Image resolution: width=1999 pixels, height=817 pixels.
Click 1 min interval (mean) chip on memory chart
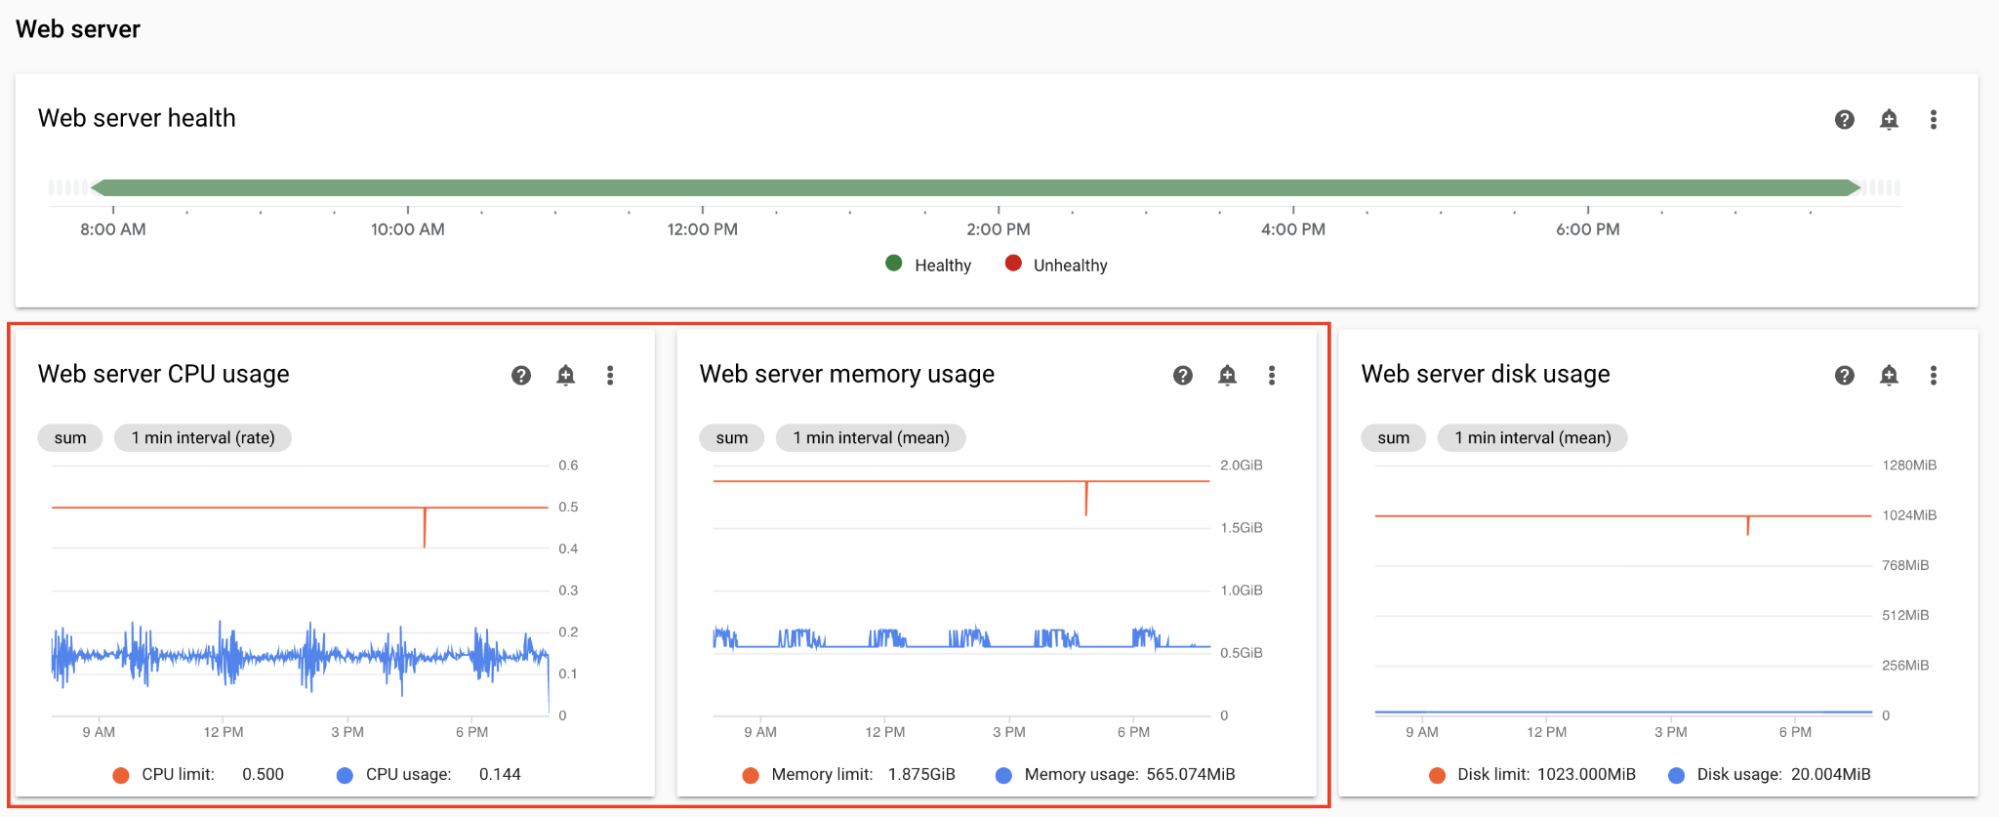coord(870,438)
